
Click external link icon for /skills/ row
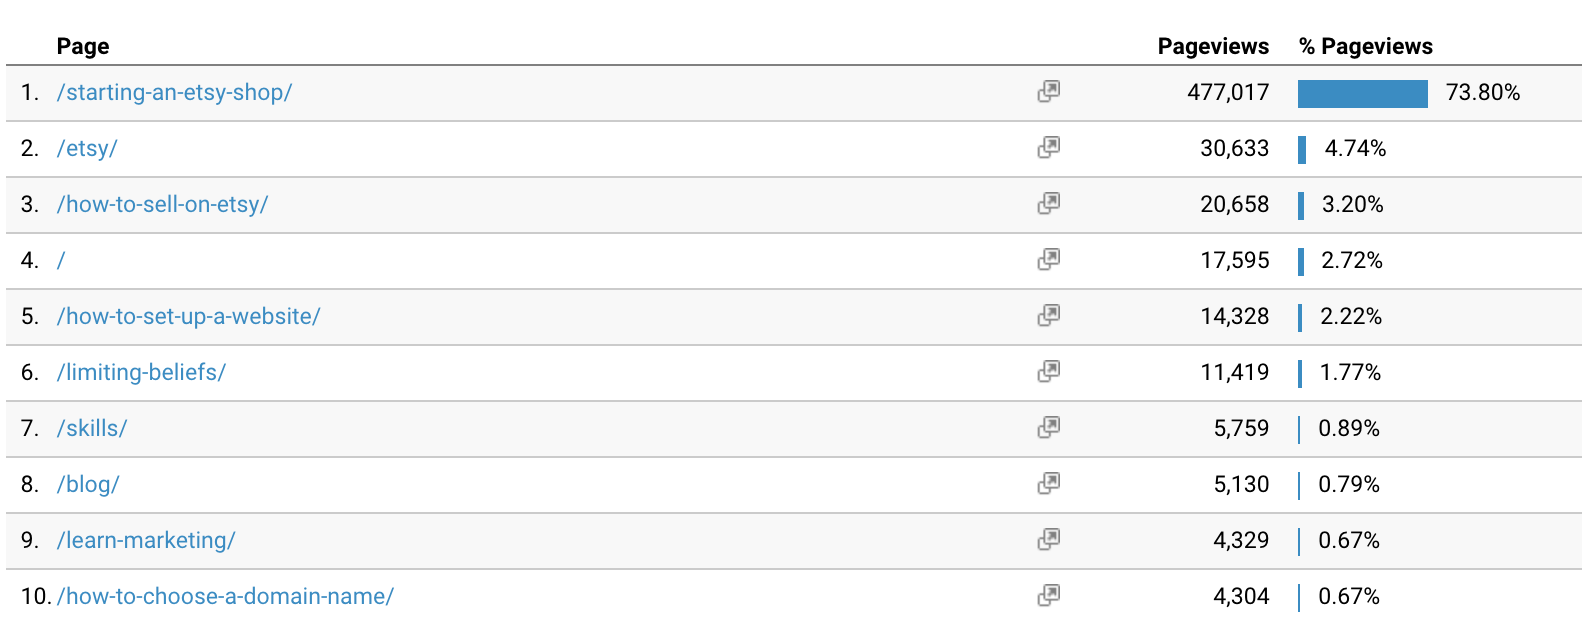(x=1048, y=427)
